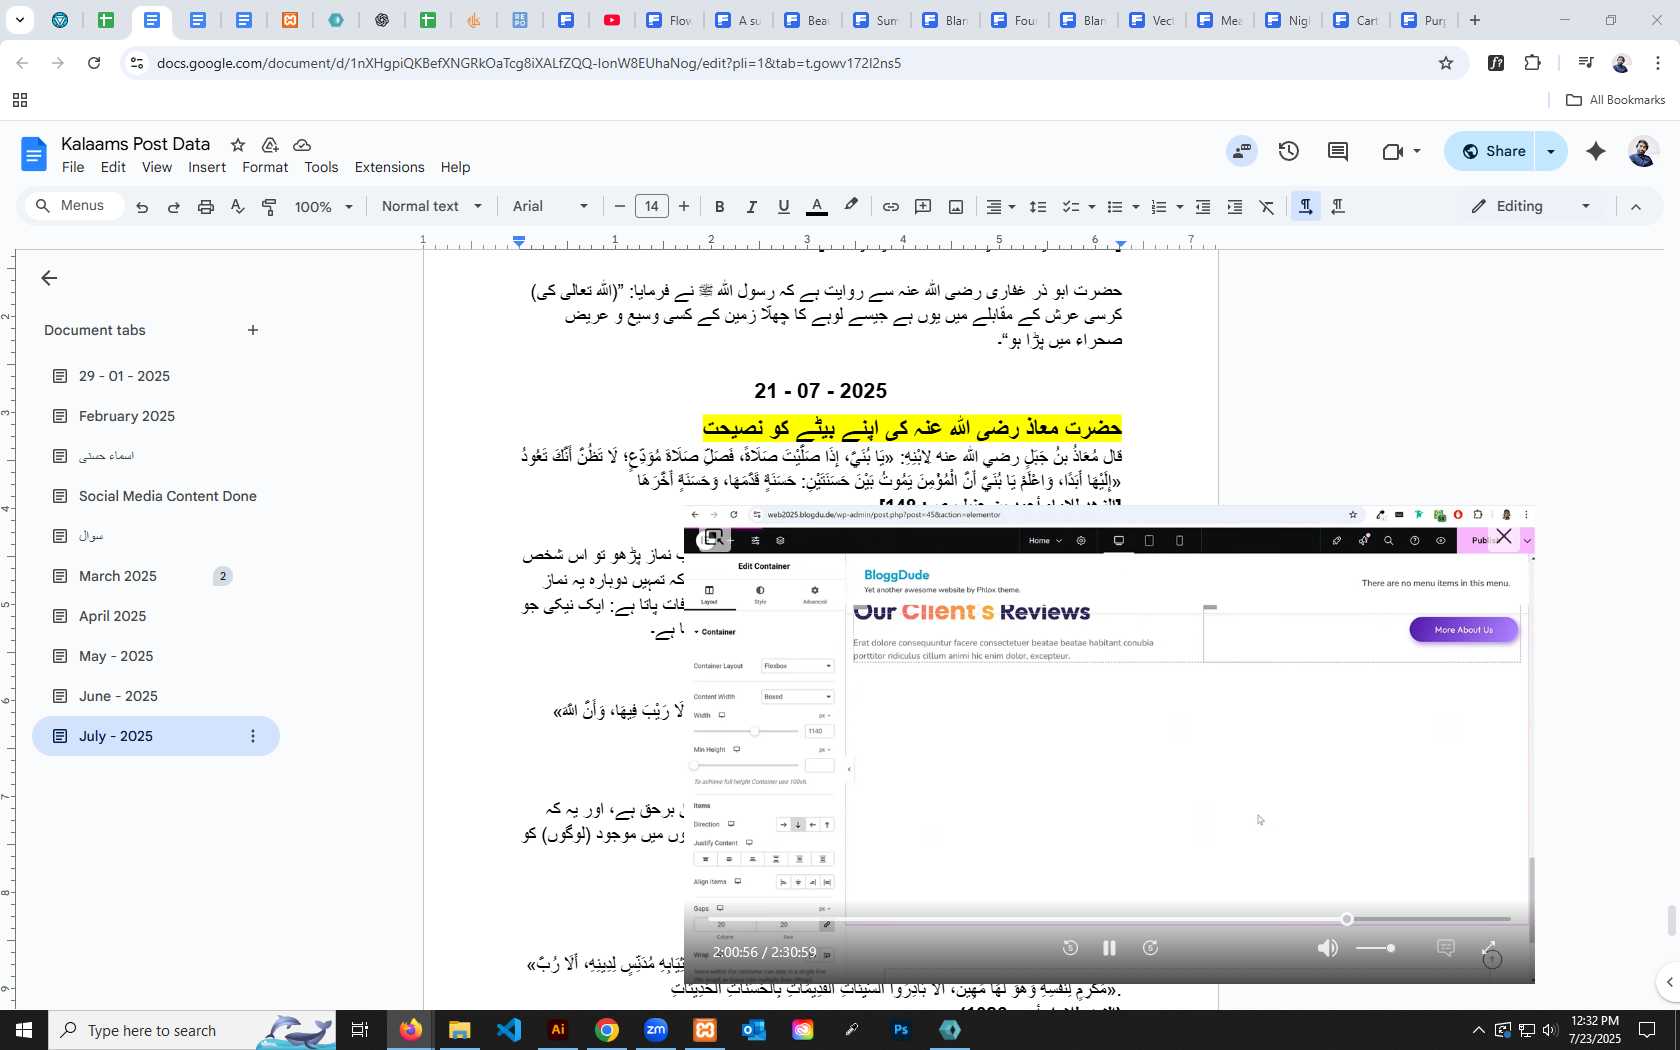Open line and paragraph spacing options
Image resolution: width=1680 pixels, height=1050 pixels.
click(x=1038, y=207)
